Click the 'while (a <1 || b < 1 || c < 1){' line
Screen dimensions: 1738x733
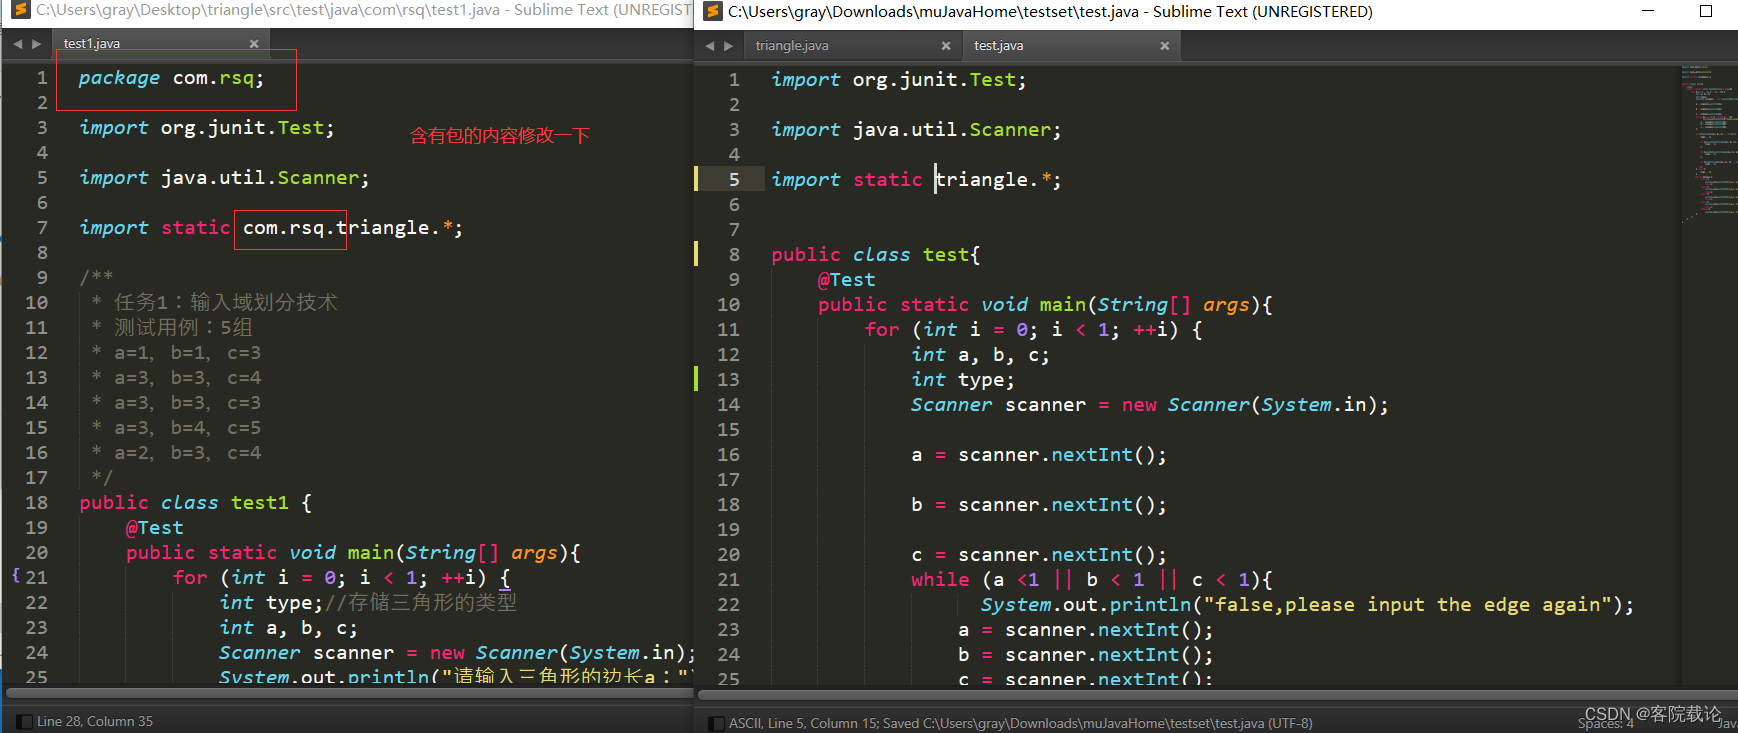click(x=1092, y=580)
